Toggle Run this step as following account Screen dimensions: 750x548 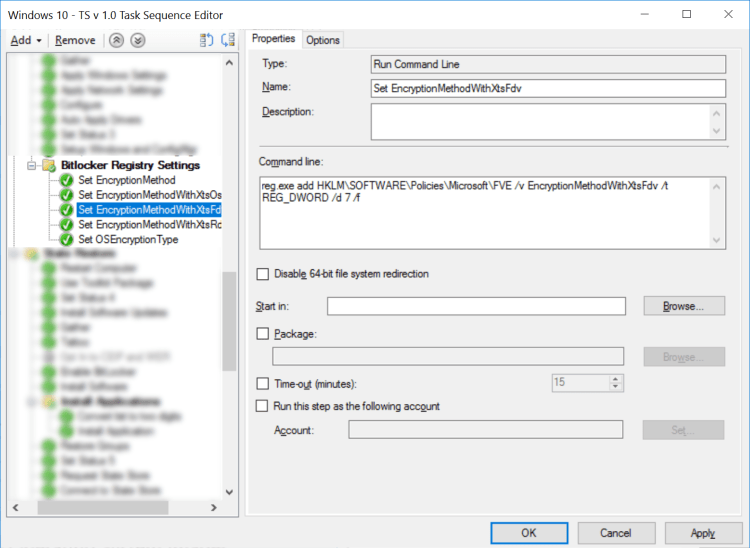[x=263, y=406]
